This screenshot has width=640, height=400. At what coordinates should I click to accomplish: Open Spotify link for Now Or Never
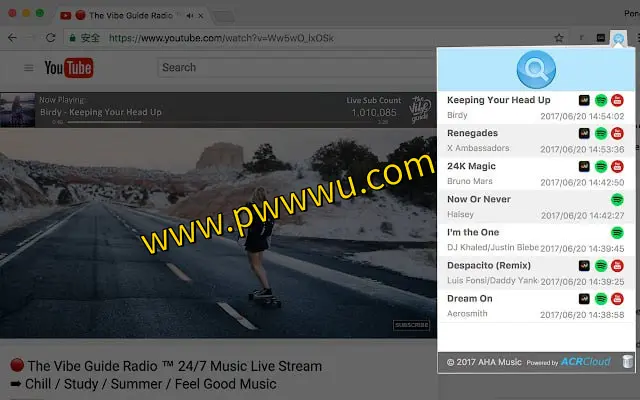(618, 200)
